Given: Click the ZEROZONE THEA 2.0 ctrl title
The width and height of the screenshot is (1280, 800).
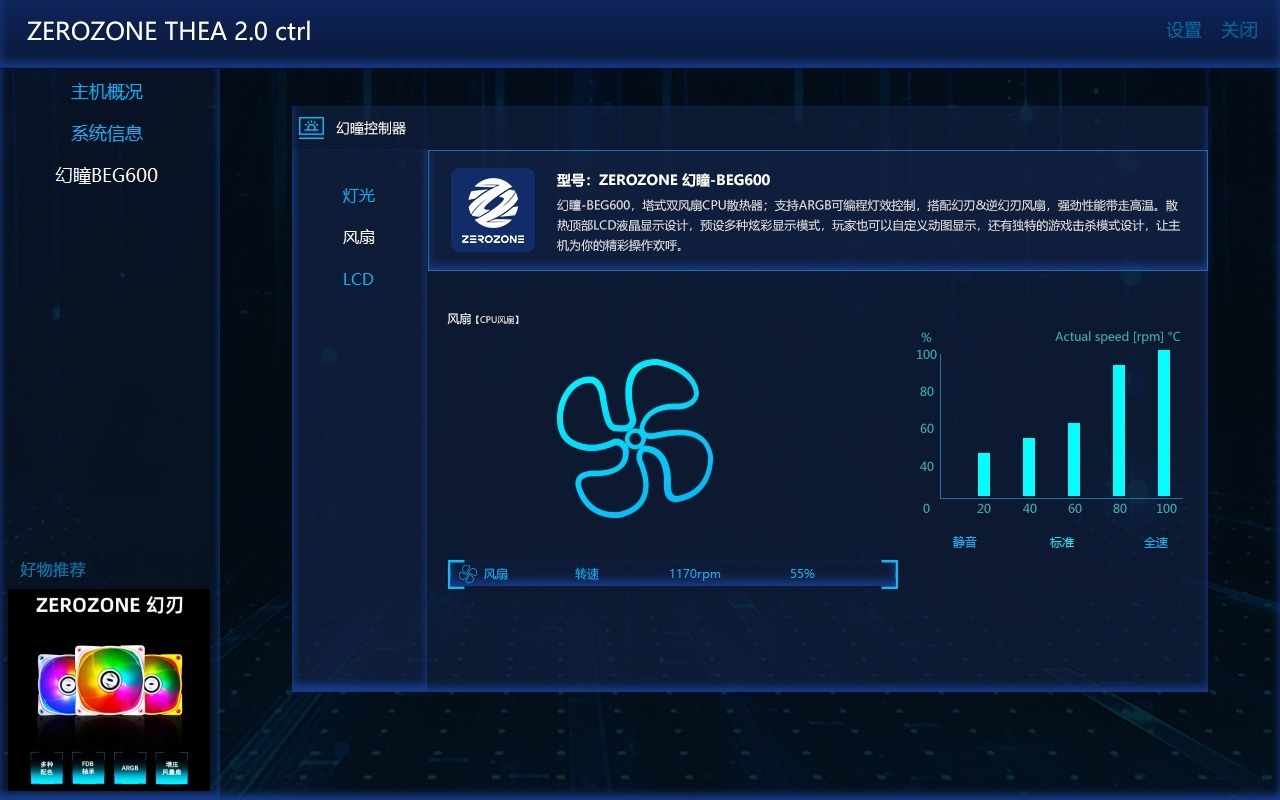Looking at the screenshot, I should (169, 31).
